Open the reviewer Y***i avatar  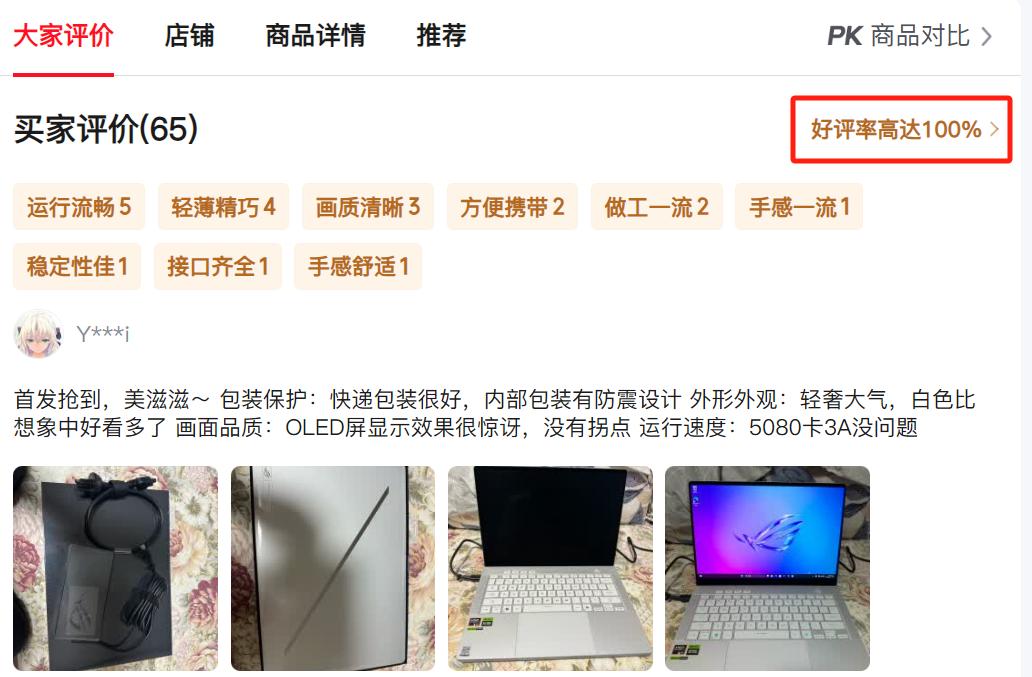38,334
